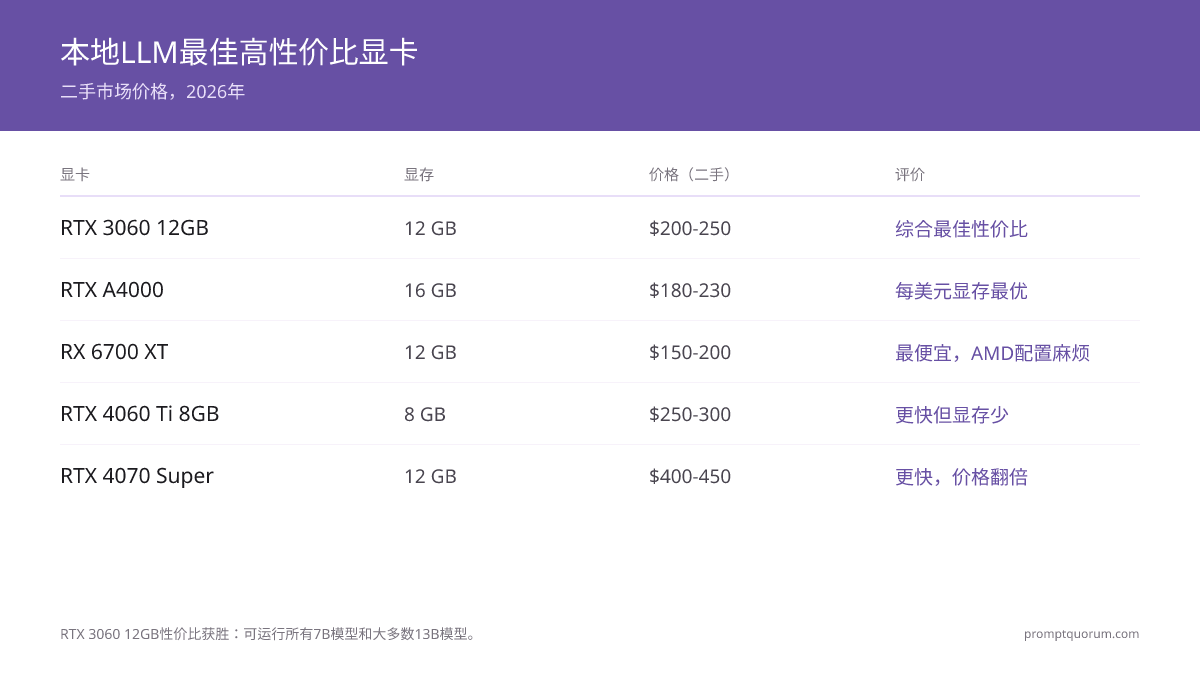This screenshot has width=1200, height=675.
Task: Click 12 GB in the RX 6700 XT row
Action: pyautogui.click(x=430, y=352)
